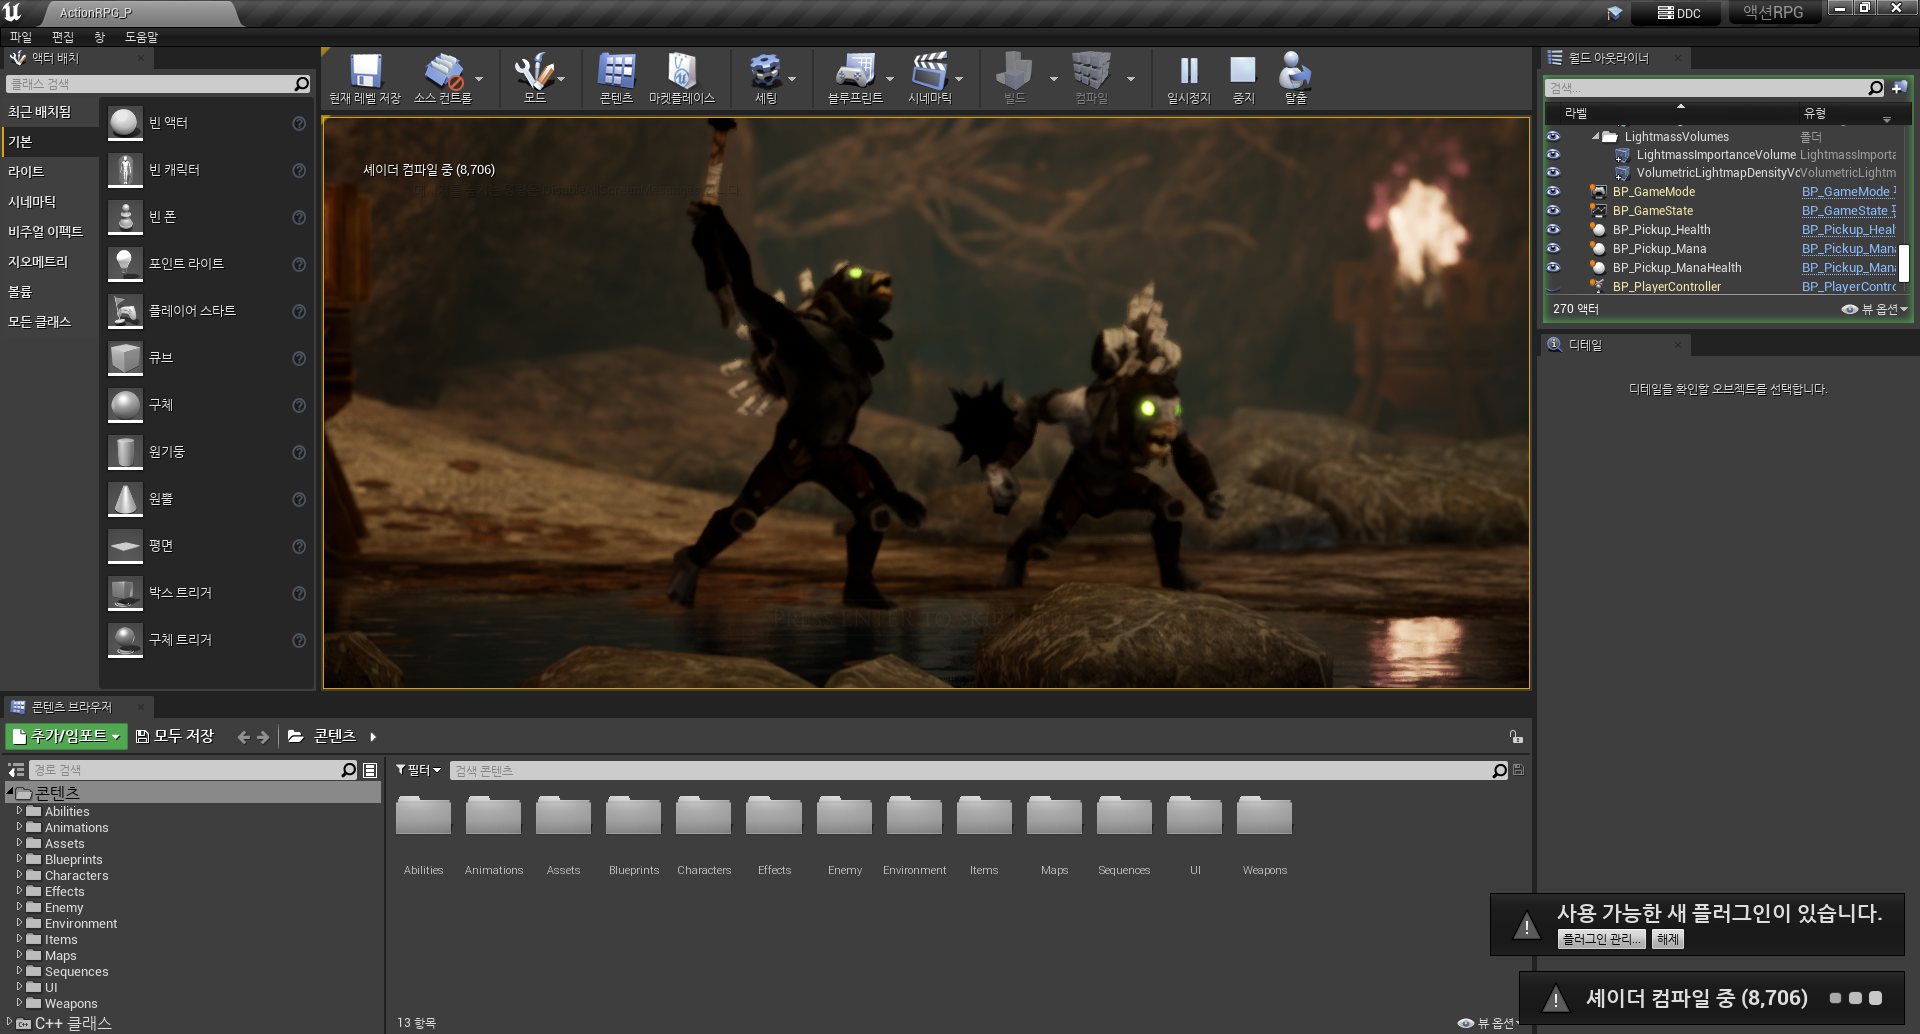Click the DDC button in title bar
Viewport: 1920px width, 1034px height.
click(x=1679, y=13)
